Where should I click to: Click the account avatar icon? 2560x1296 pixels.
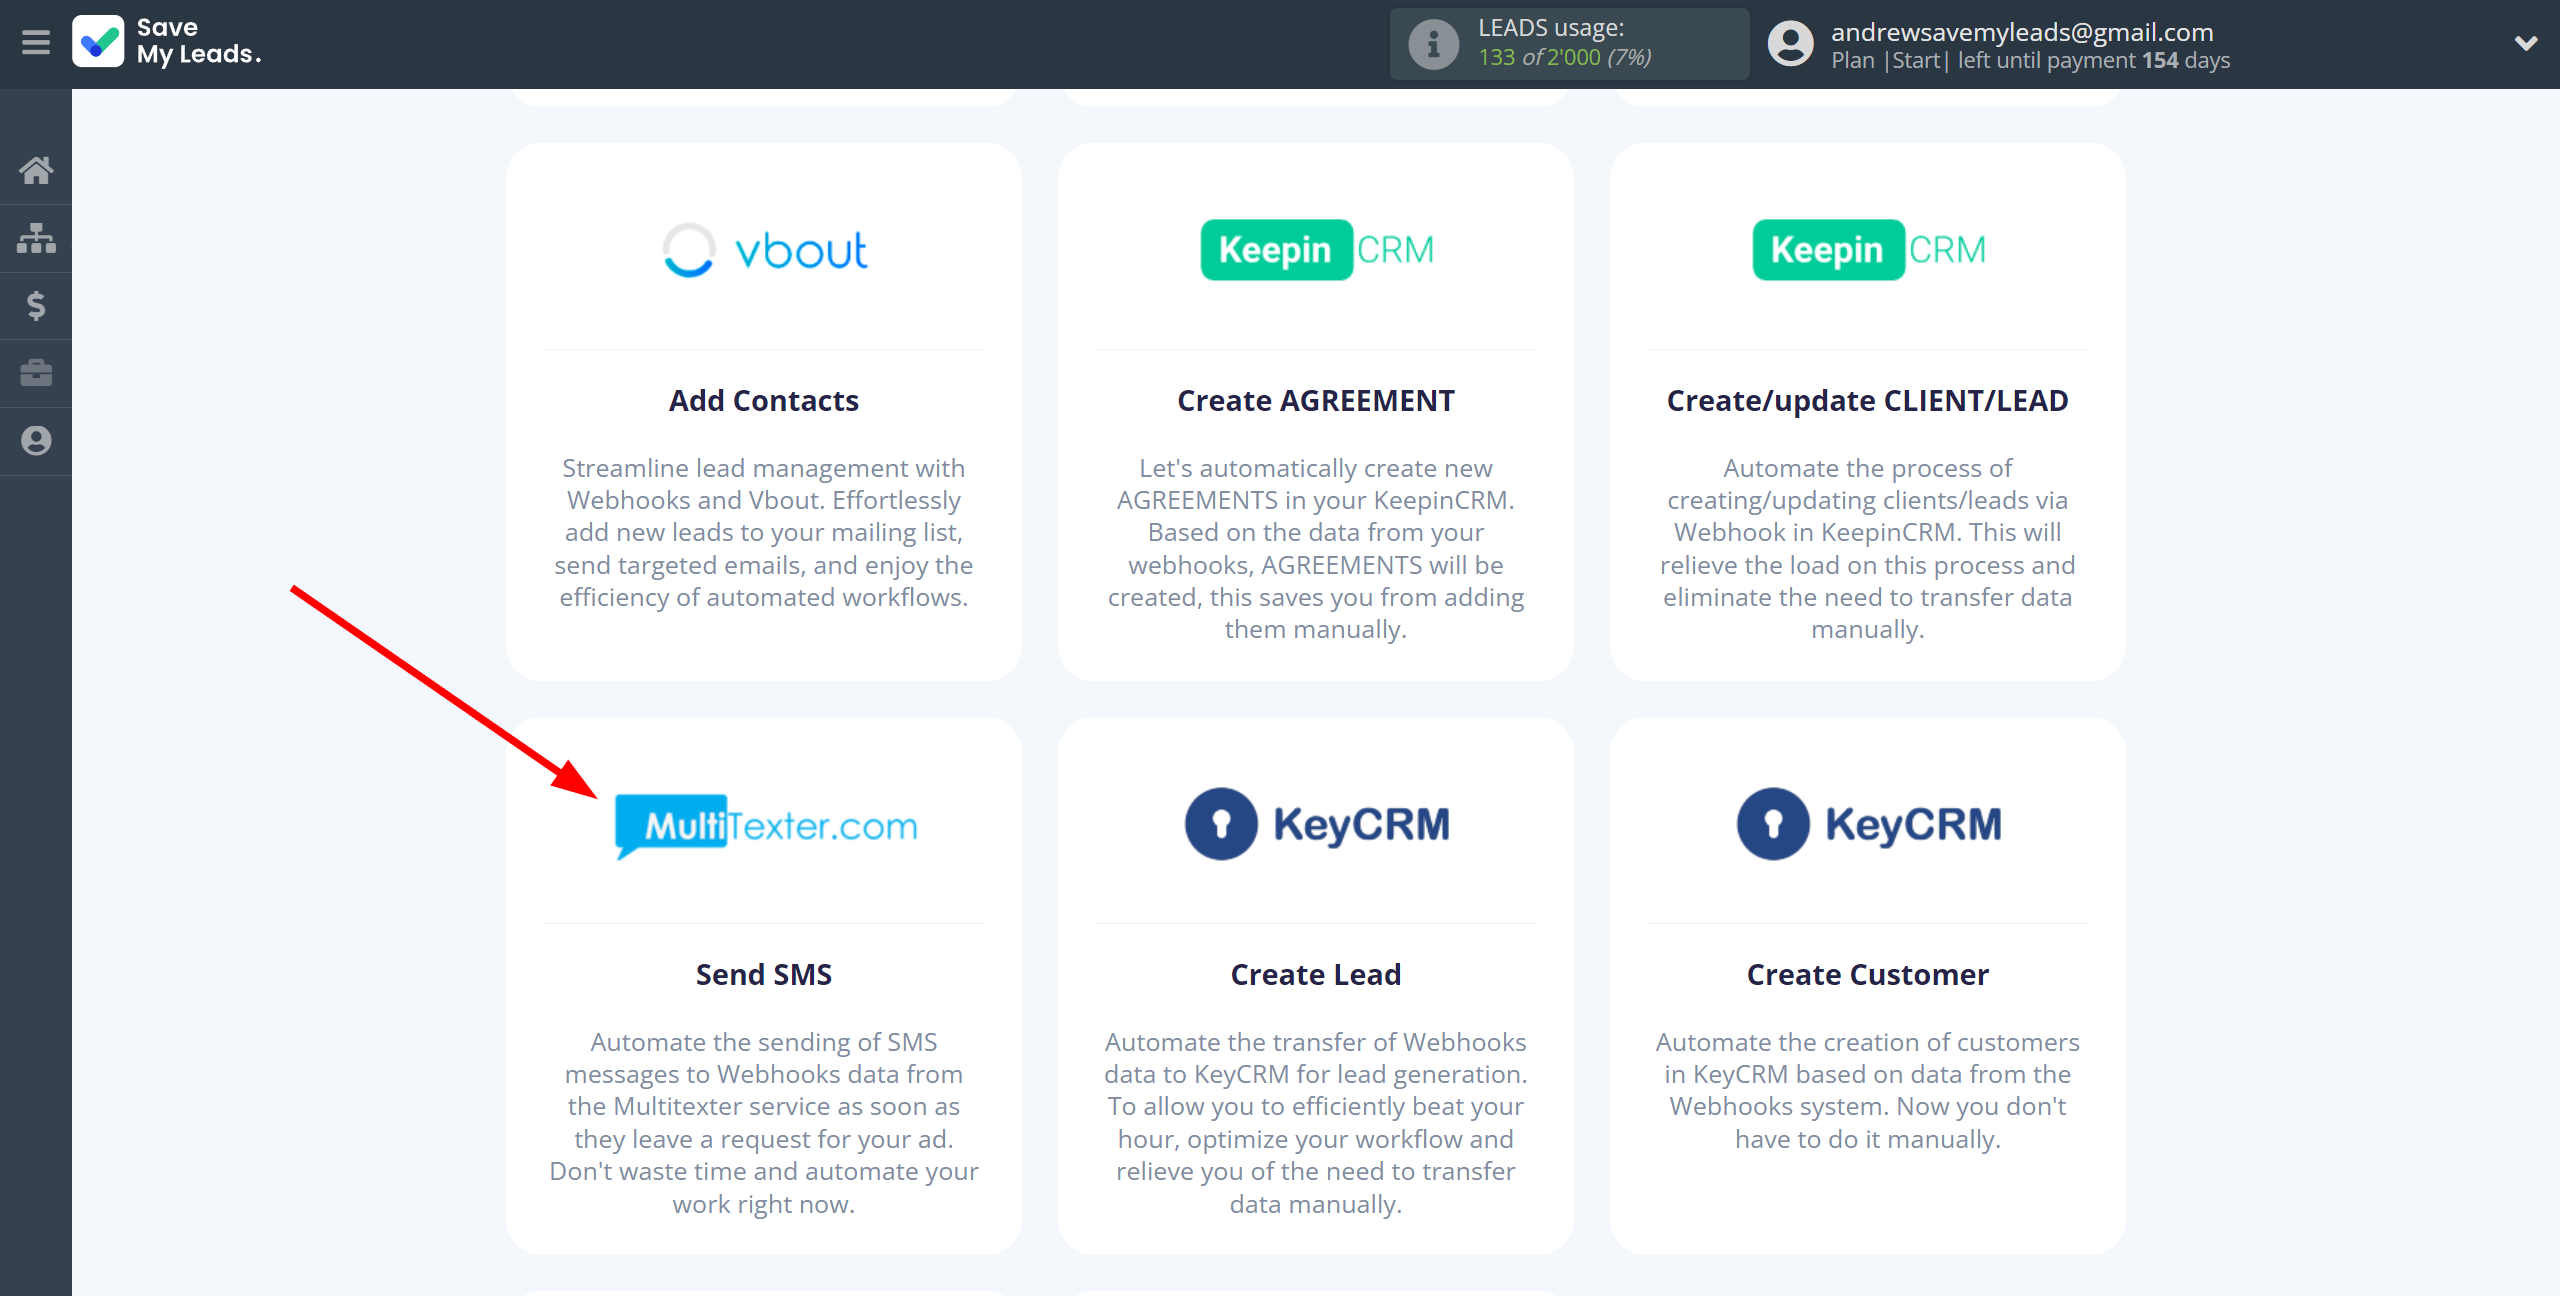(1790, 44)
